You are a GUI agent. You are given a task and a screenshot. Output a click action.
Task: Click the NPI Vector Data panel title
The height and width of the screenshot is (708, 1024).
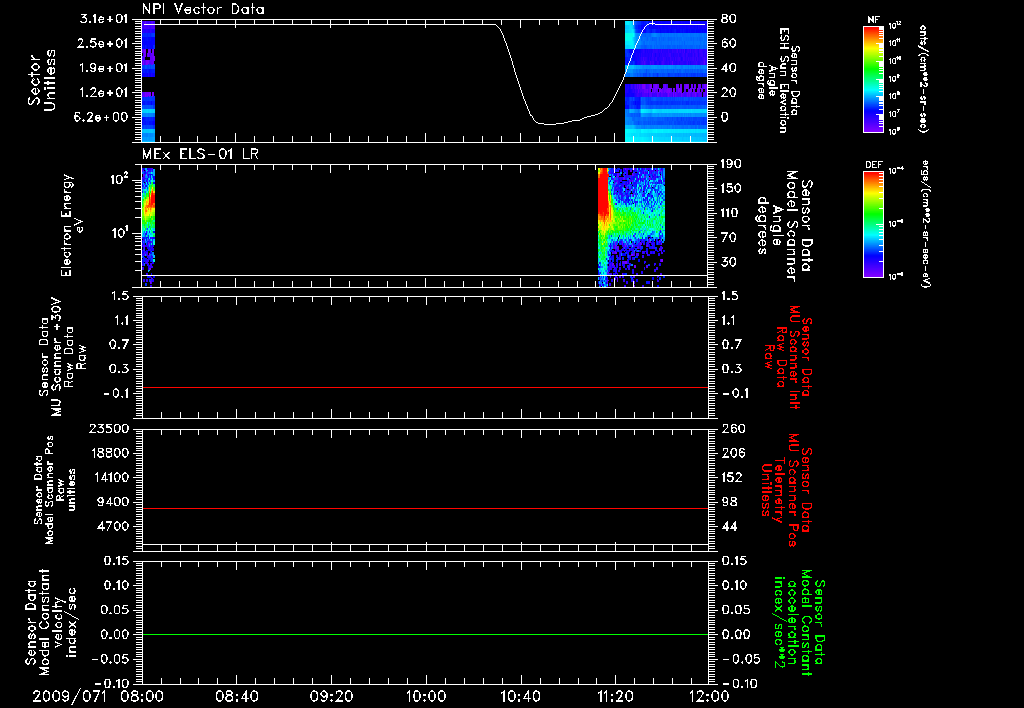tap(203, 9)
